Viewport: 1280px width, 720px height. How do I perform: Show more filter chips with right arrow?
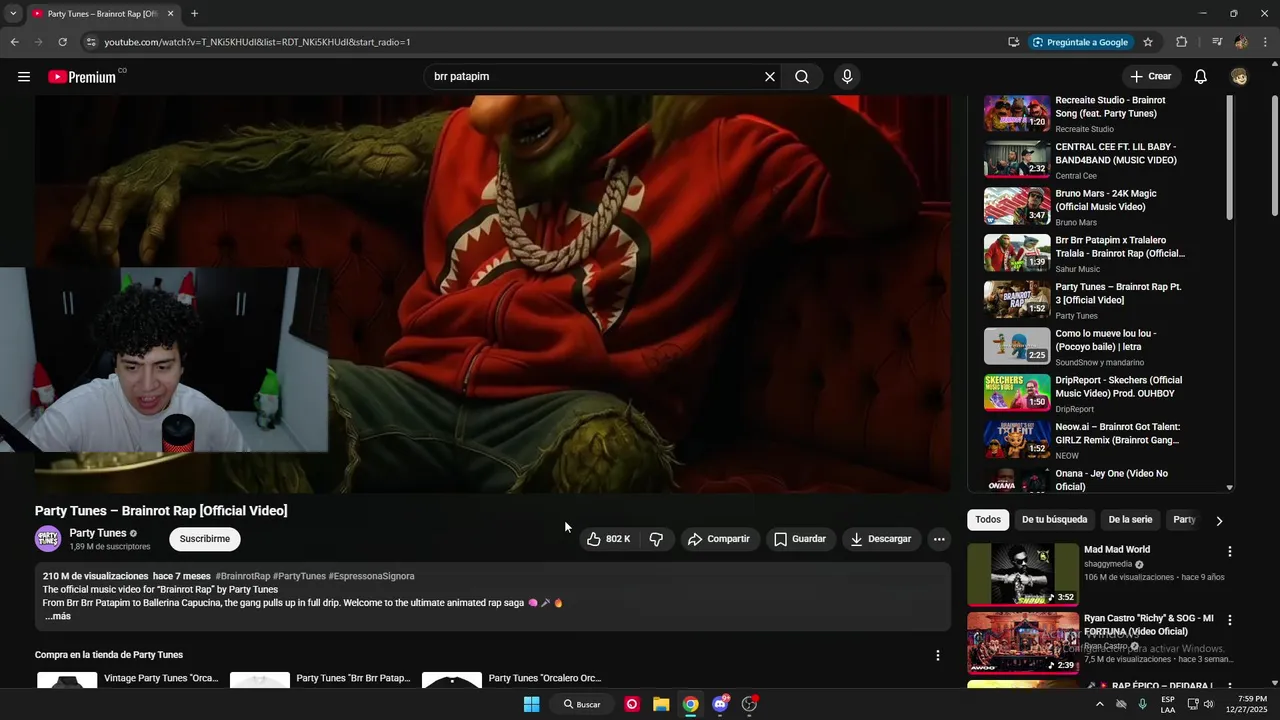click(x=1219, y=520)
